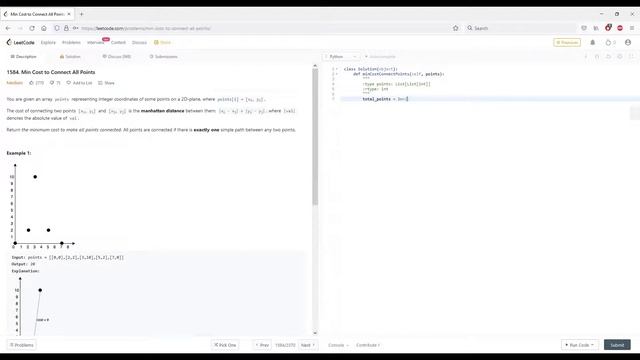Reset code with the undo arrow icon

(608, 57)
